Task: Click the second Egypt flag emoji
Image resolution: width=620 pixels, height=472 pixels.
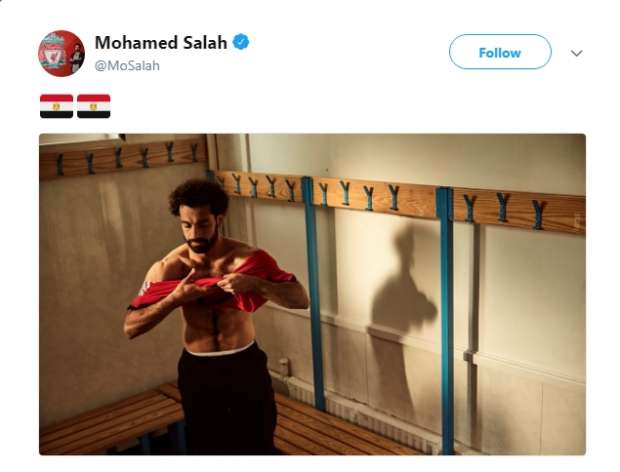Action: click(94, 106)
